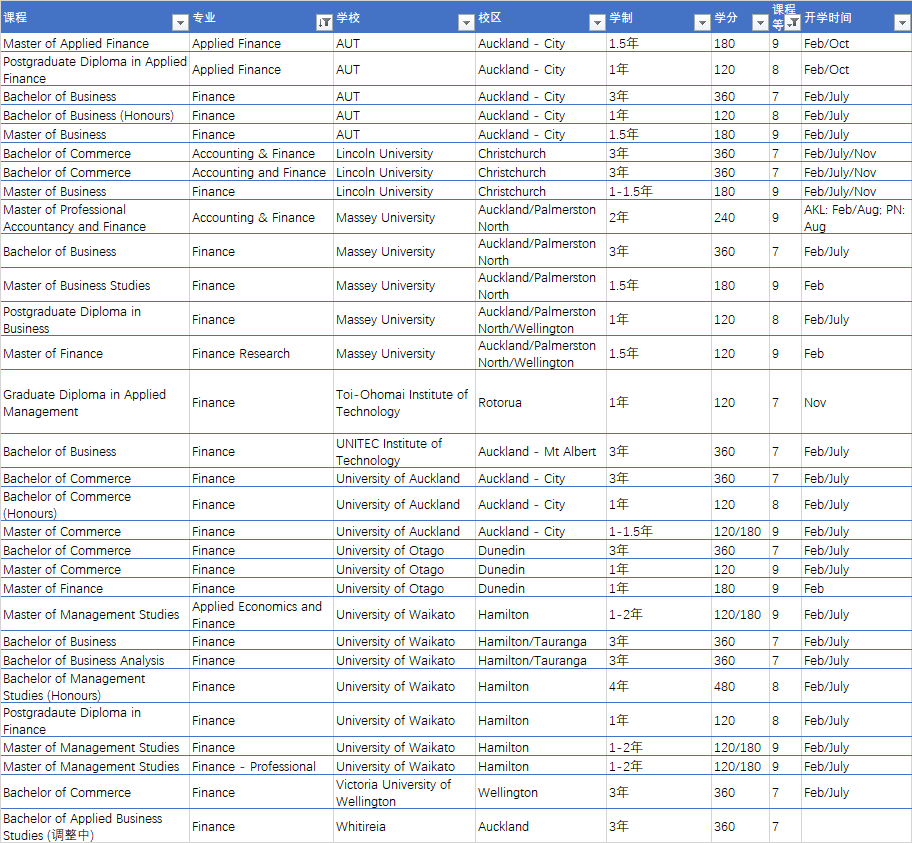This screenshot has width=912, height=843.
Task: Click the "2年" cell in Master of Professional Accountancy row
Action: point(659,218)
